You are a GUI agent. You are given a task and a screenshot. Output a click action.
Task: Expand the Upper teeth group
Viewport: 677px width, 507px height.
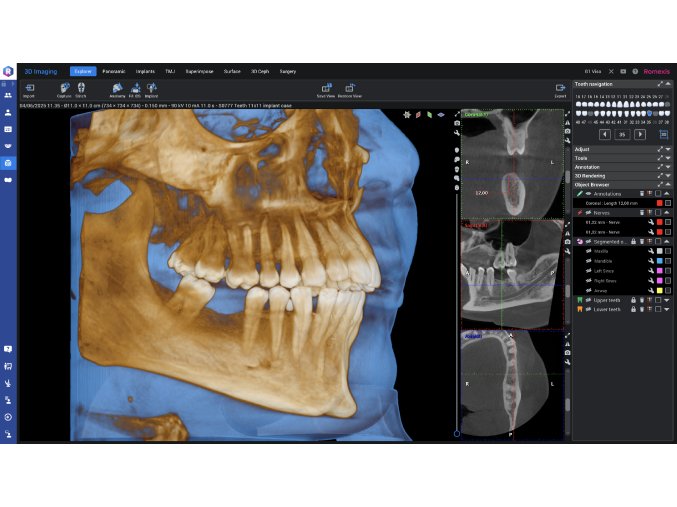(667, 300)
